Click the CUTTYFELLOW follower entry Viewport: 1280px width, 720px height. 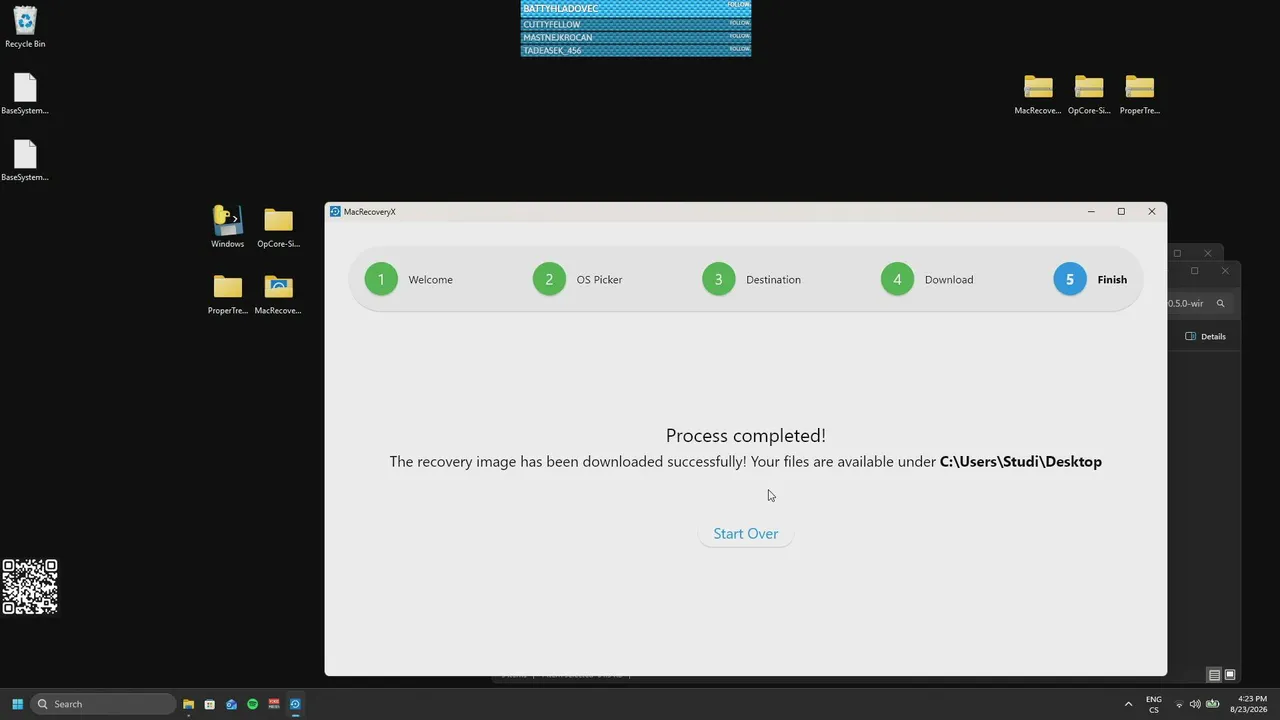pyautogui.click(x=636, y=24)
